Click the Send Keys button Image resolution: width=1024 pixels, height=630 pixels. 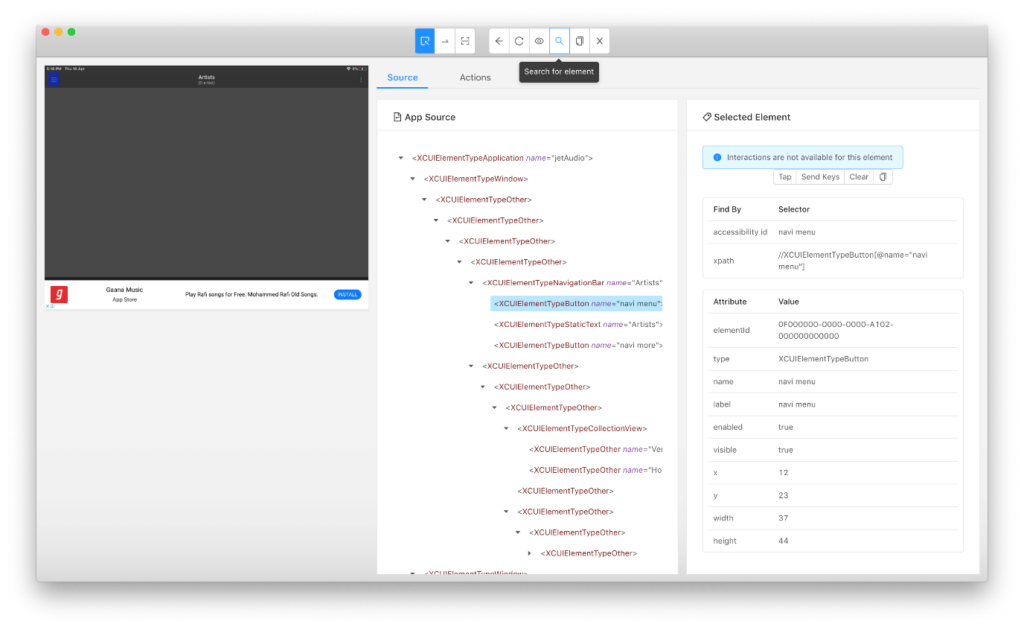820,177
